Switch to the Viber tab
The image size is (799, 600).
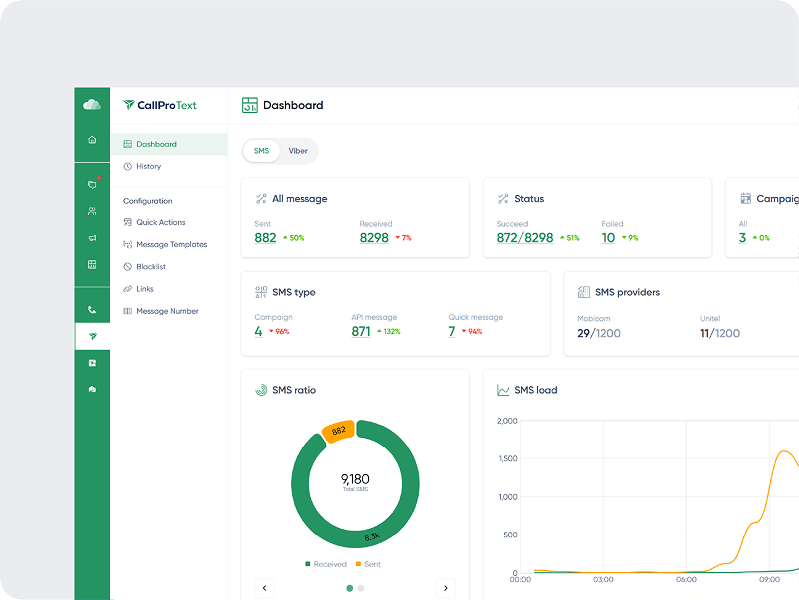tap(298, 151)
